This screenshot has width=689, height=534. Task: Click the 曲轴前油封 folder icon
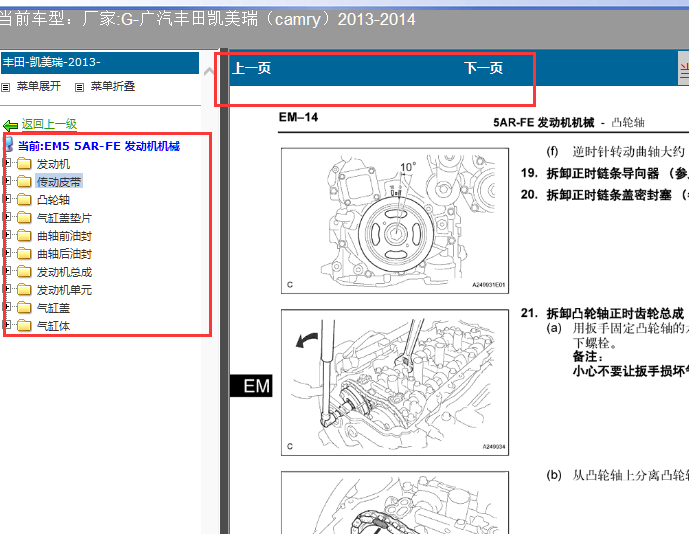[x=24, y=236]
